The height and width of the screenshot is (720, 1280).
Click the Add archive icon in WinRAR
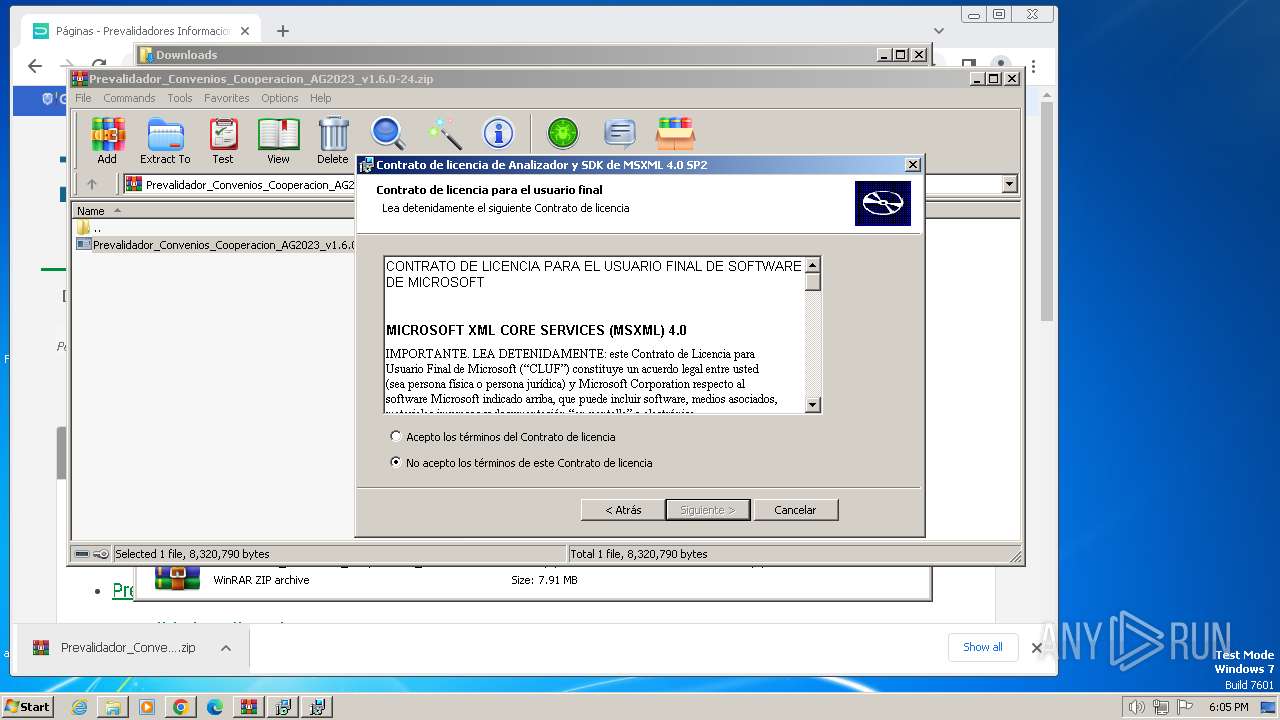(107, 140)
